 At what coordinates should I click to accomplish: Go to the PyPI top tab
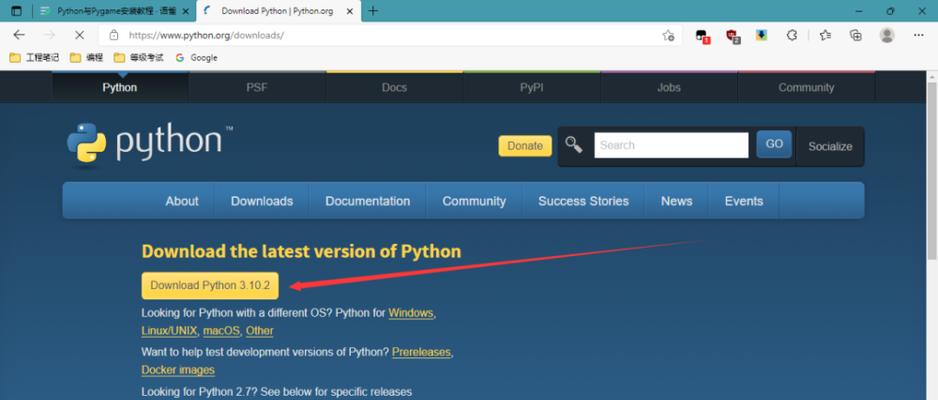point(531,87)
